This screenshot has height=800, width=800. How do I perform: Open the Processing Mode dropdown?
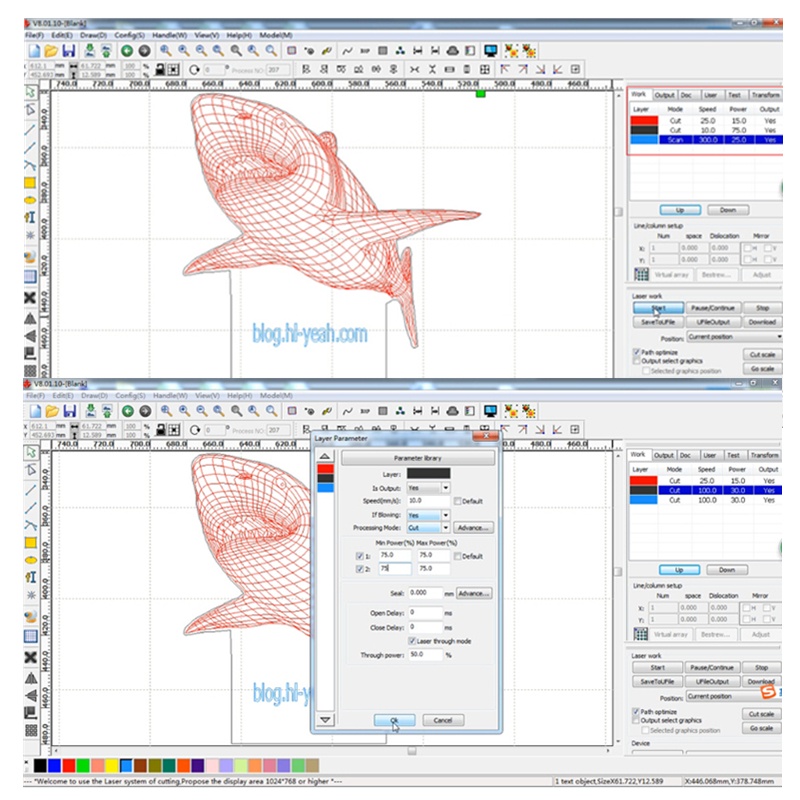coord(445,527)
